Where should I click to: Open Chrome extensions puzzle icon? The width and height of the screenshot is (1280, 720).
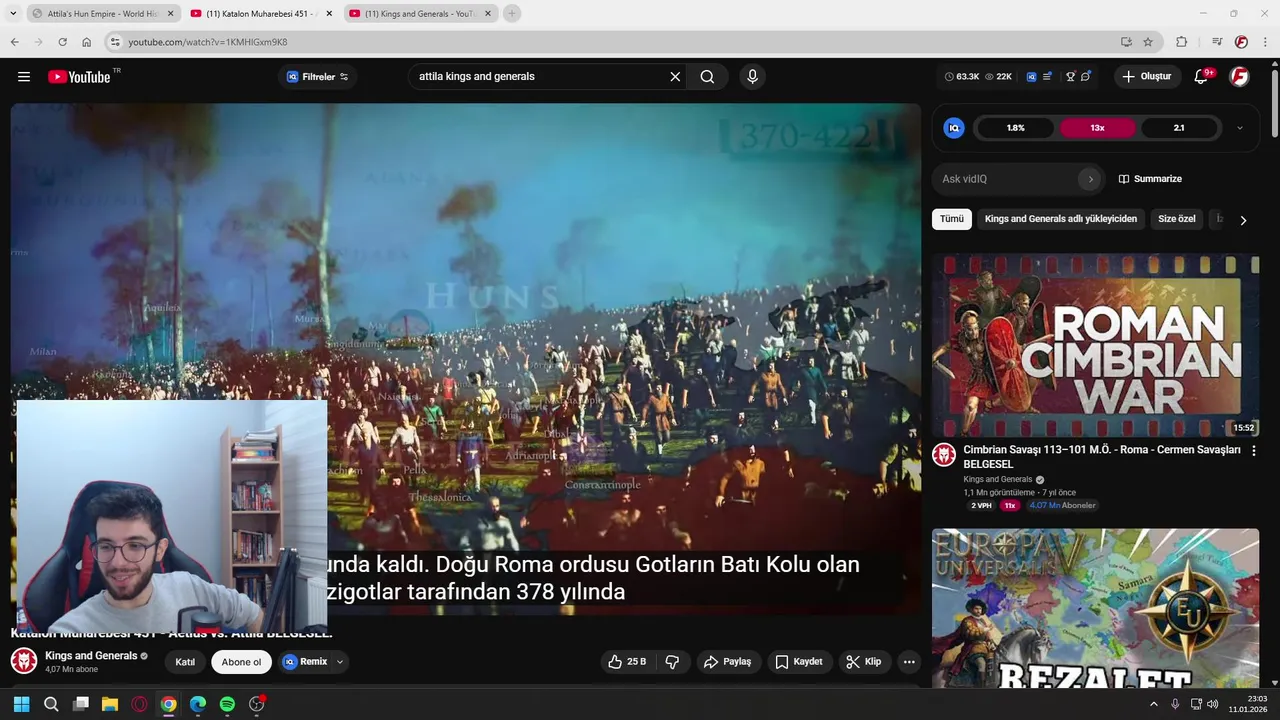1182,42
